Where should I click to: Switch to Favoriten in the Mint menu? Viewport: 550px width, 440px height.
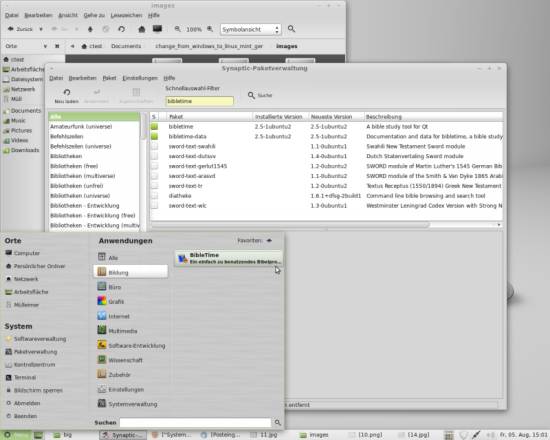point(254,241)
